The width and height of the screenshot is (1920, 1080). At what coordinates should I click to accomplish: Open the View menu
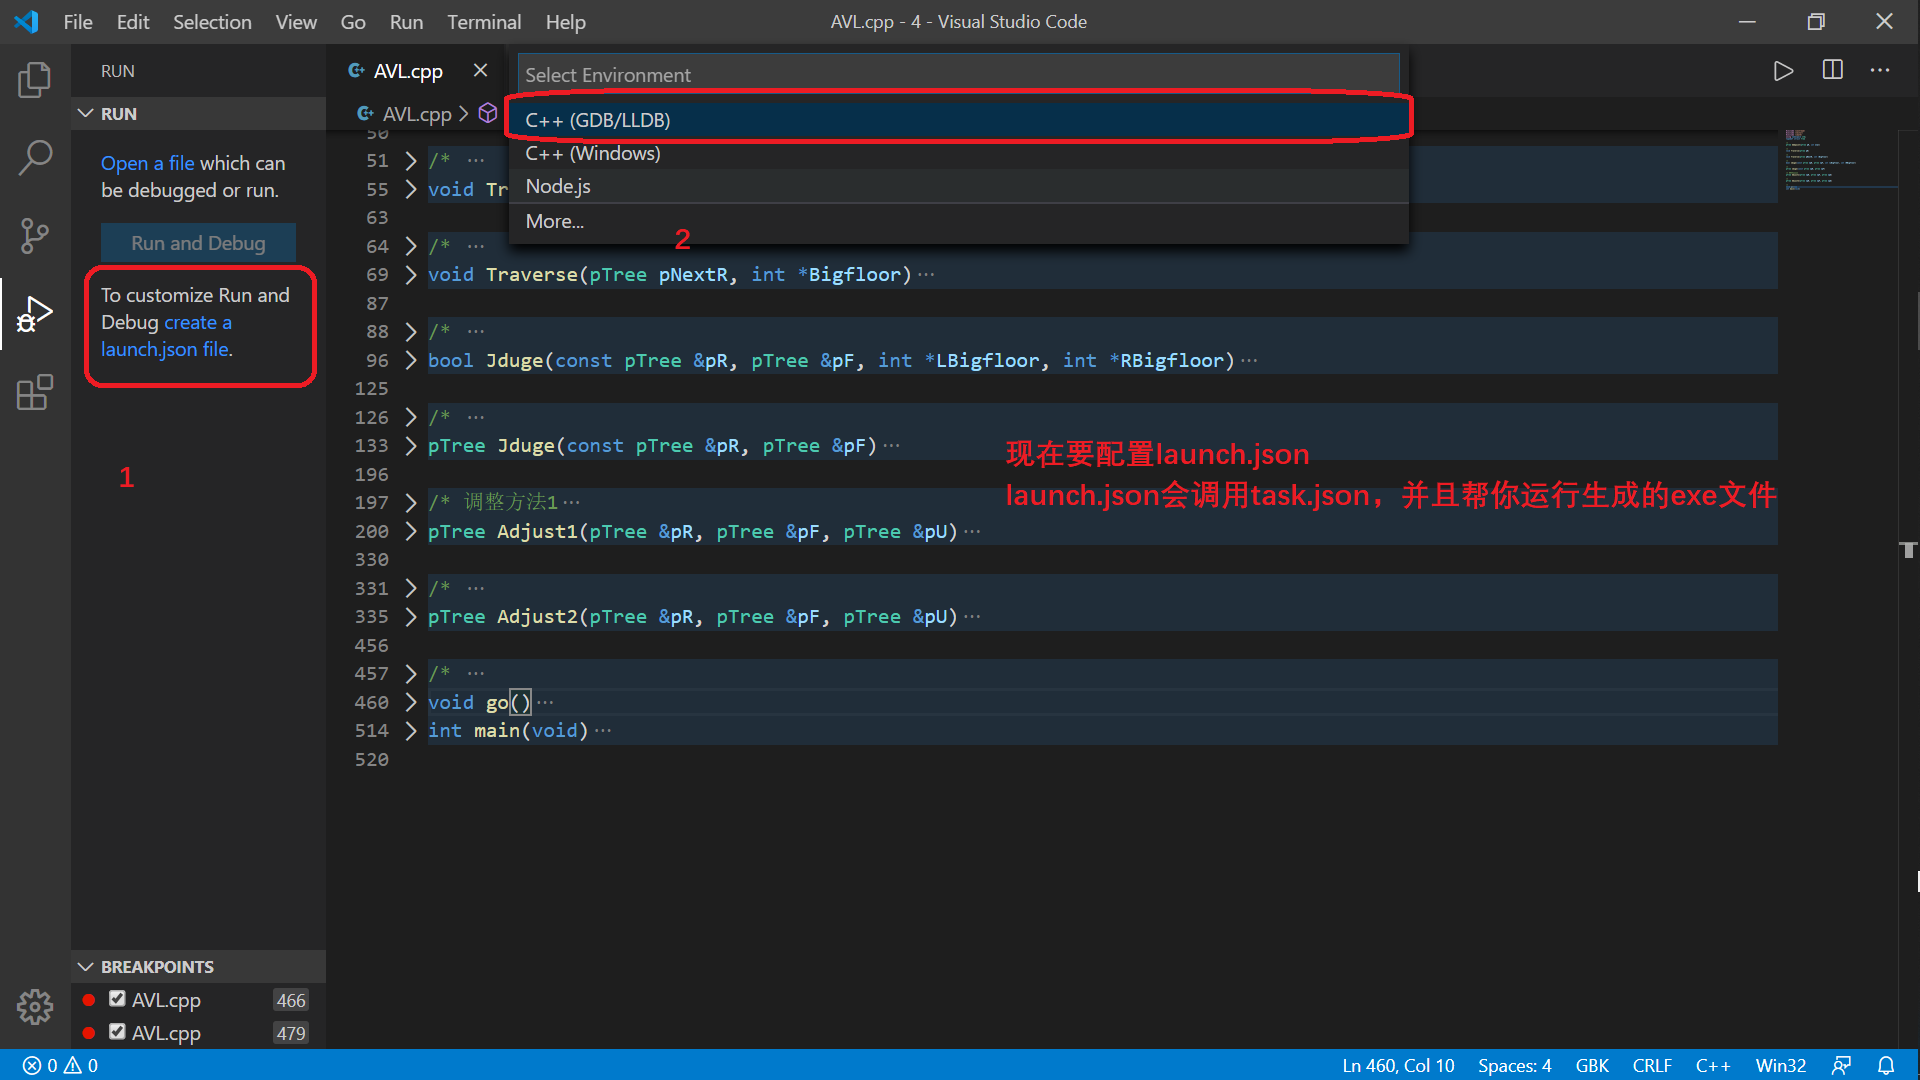296,21
